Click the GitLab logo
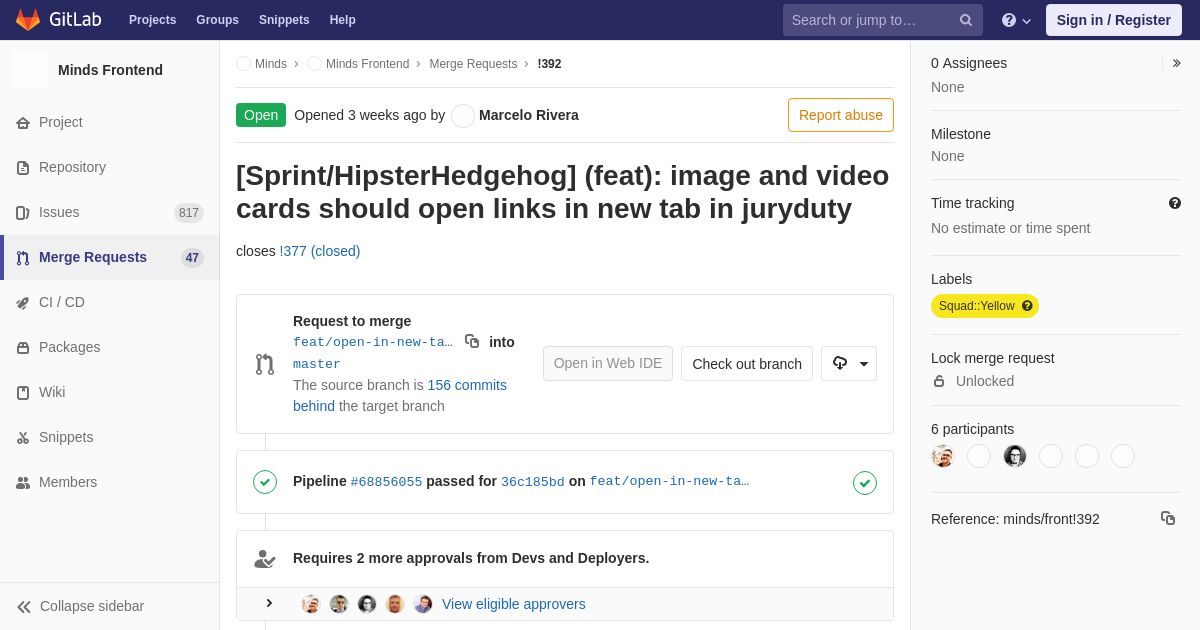 [x=58, y=20]
